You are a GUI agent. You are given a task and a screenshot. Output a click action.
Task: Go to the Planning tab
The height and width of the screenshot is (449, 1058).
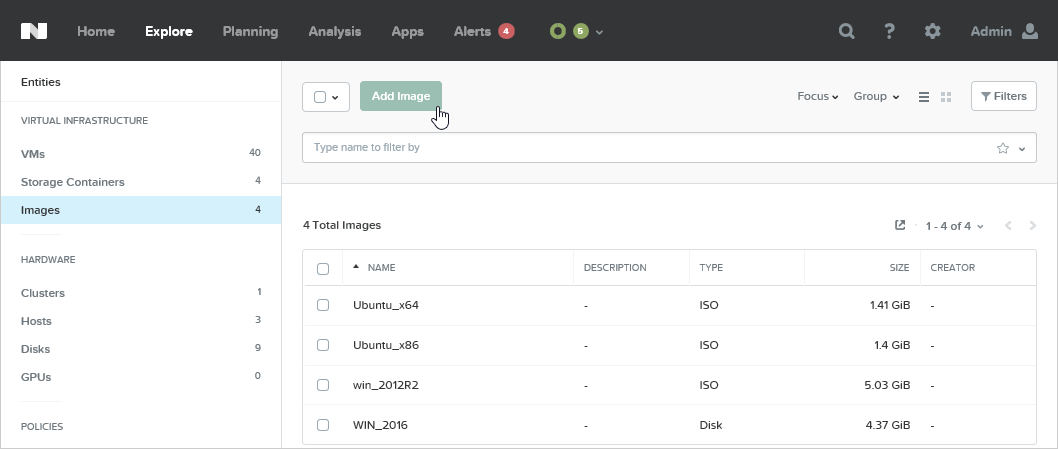click(x=250, y=31)
